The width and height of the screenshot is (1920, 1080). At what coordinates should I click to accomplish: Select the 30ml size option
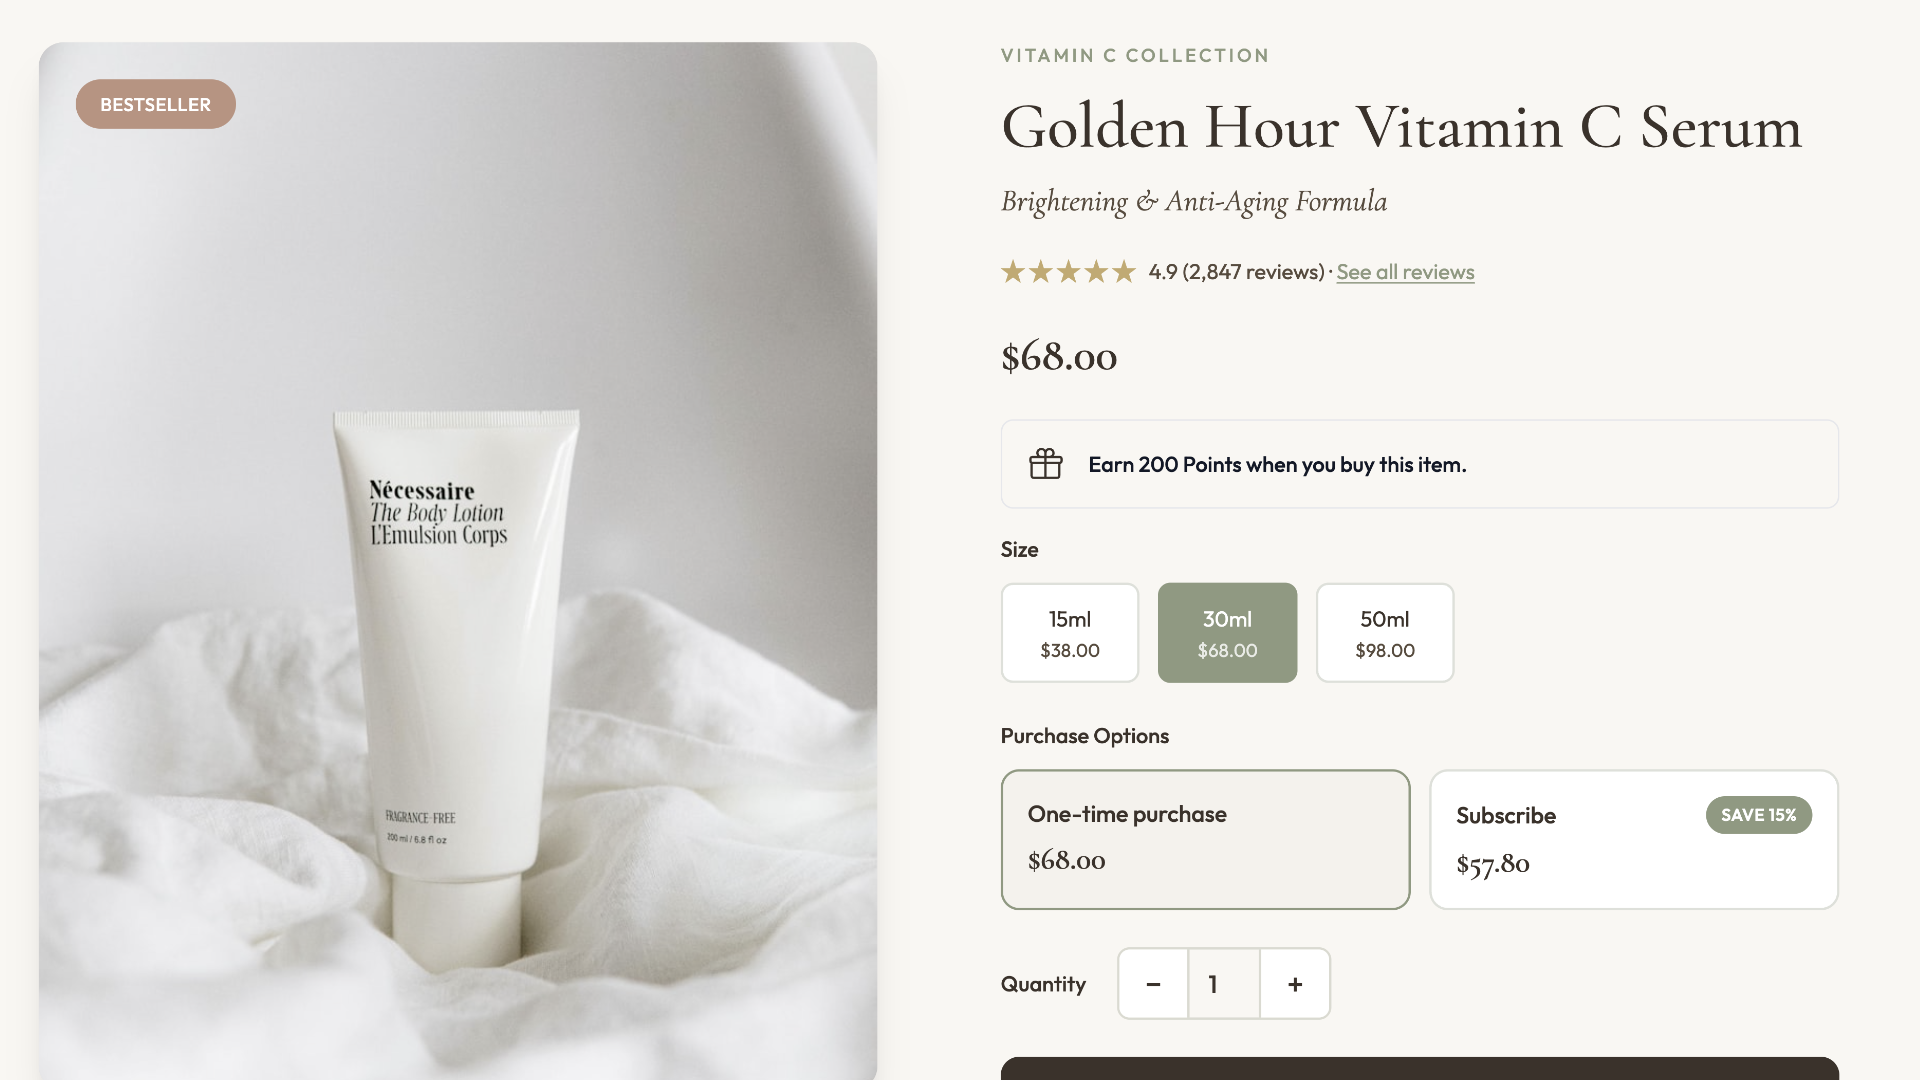pyautogui.click(x=1227, y=633)
